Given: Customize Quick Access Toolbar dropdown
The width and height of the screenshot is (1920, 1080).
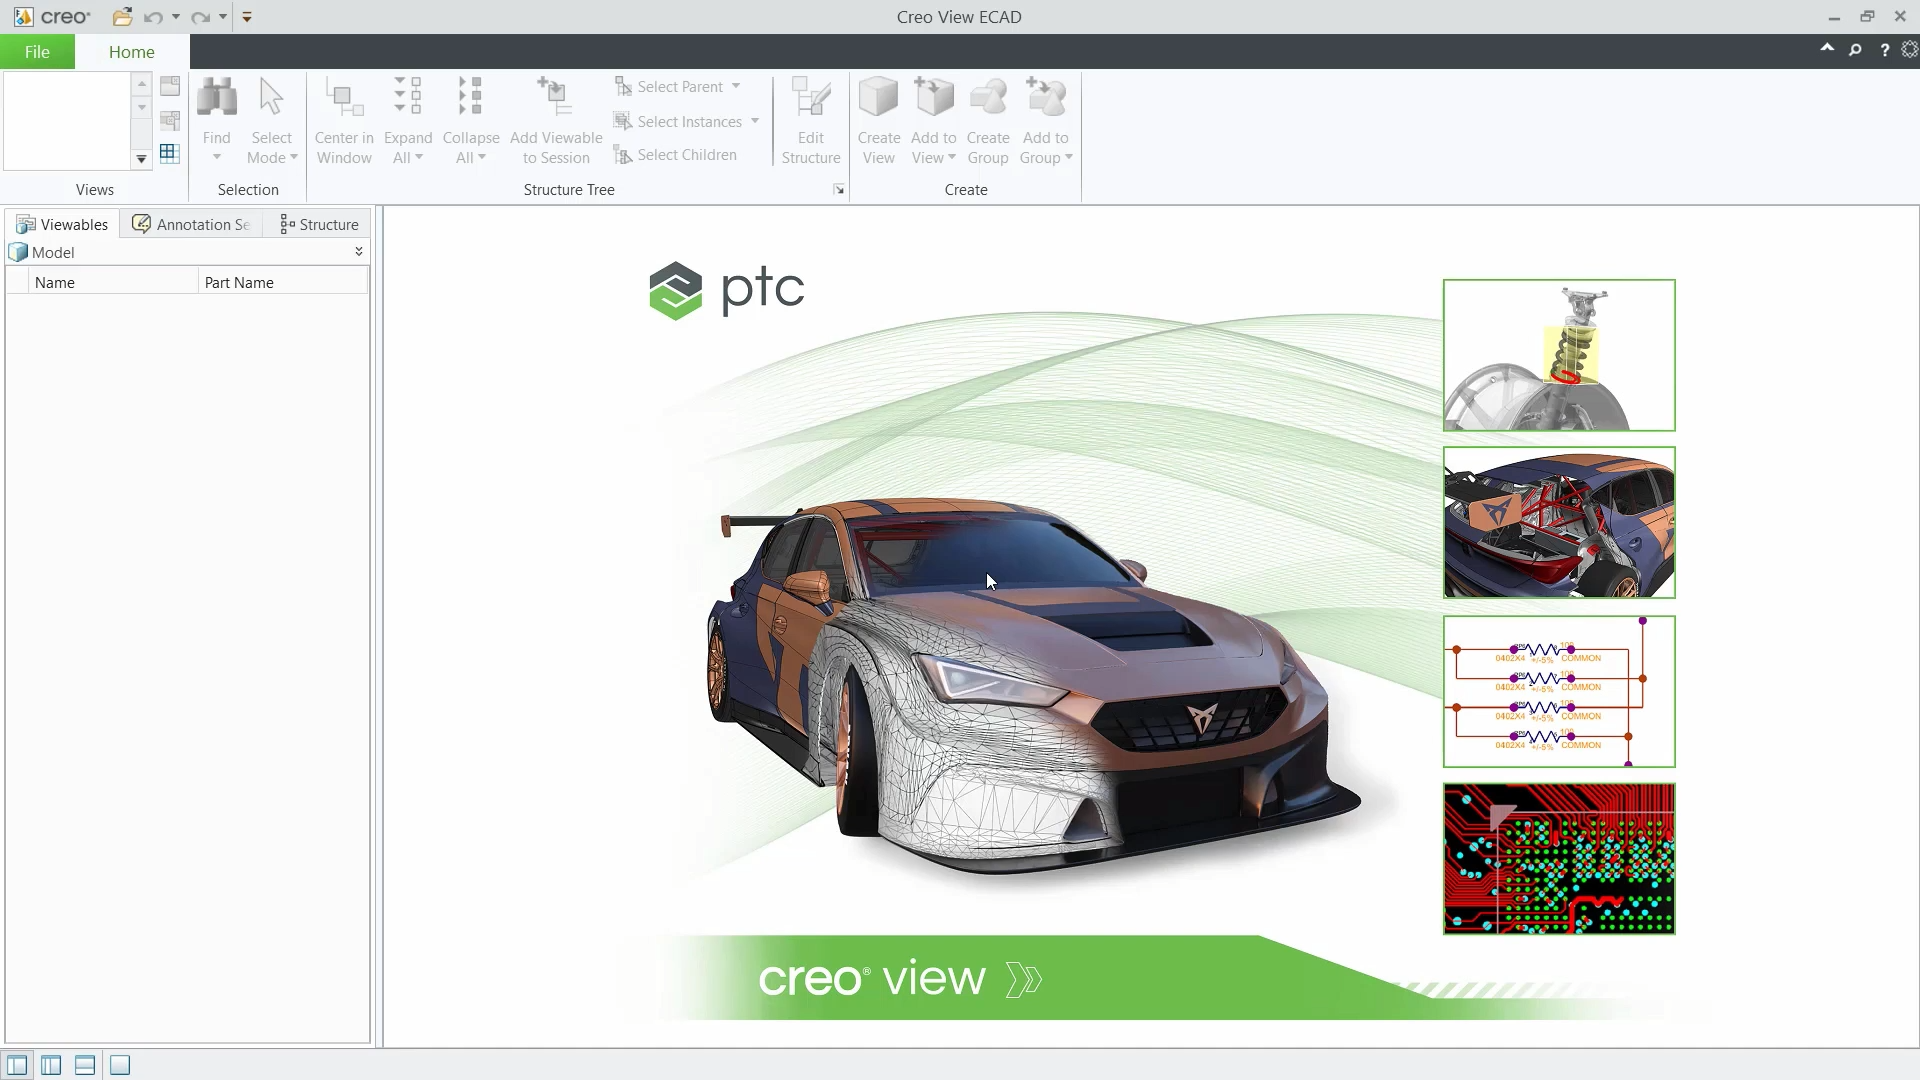Looking at the screenshot, I should coord(247,17).
